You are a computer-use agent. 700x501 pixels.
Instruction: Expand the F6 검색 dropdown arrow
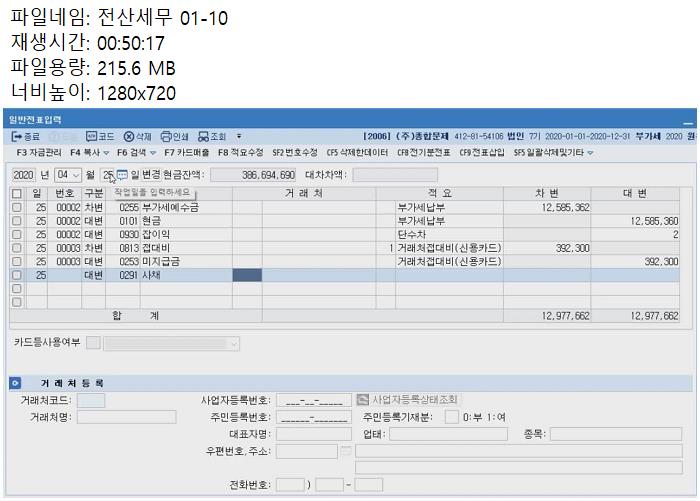(x=153, y=153)
